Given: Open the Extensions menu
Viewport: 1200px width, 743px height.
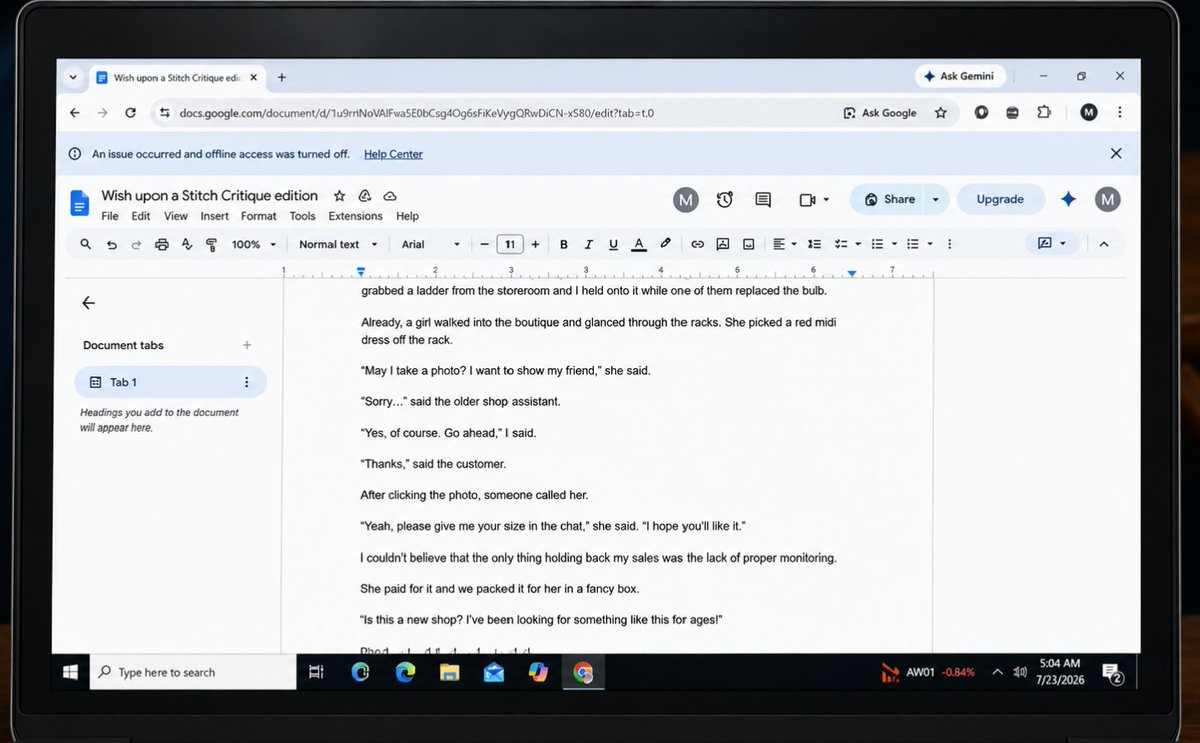Looking at the screenshot, I should click(x=355, y=216).
